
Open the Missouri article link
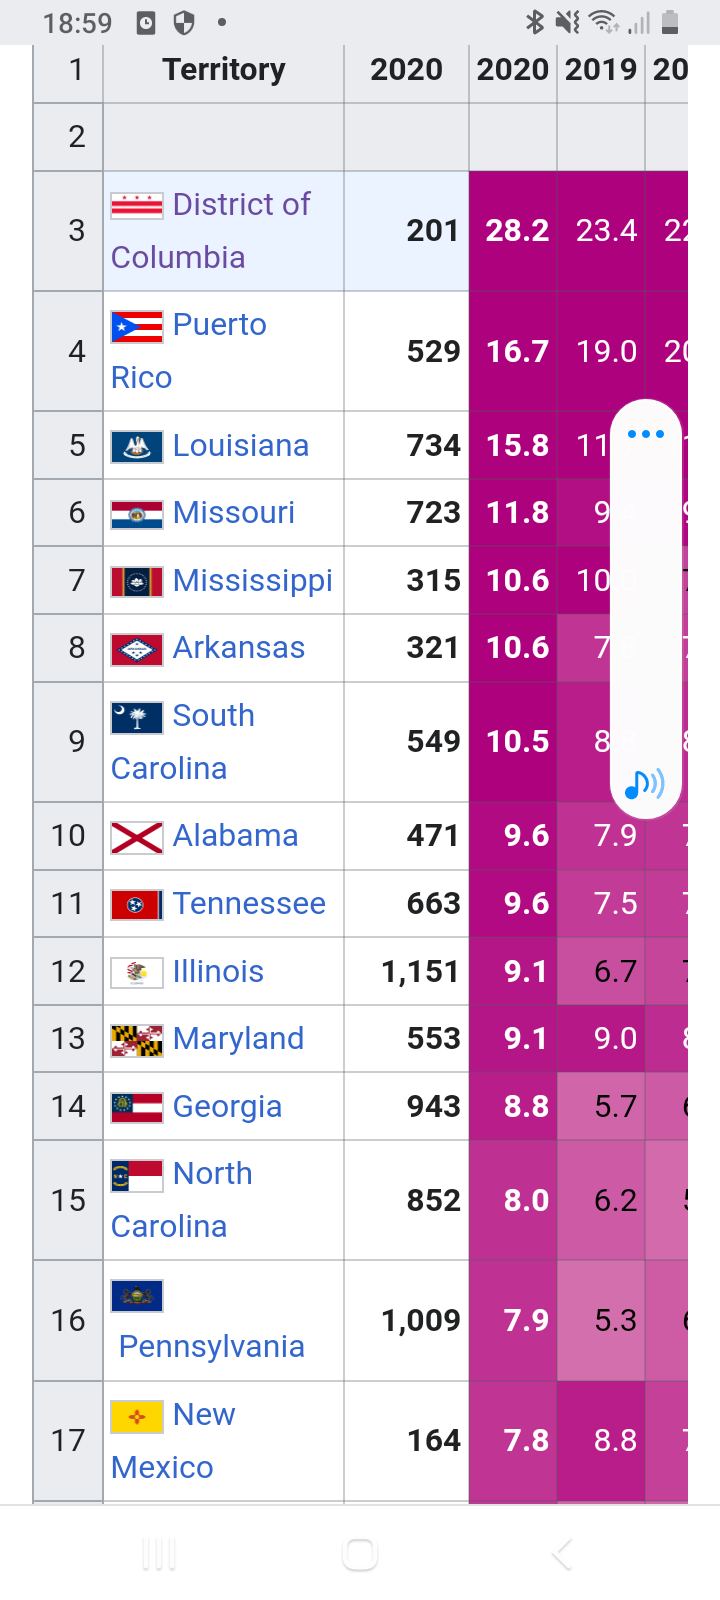click(233, 513)
